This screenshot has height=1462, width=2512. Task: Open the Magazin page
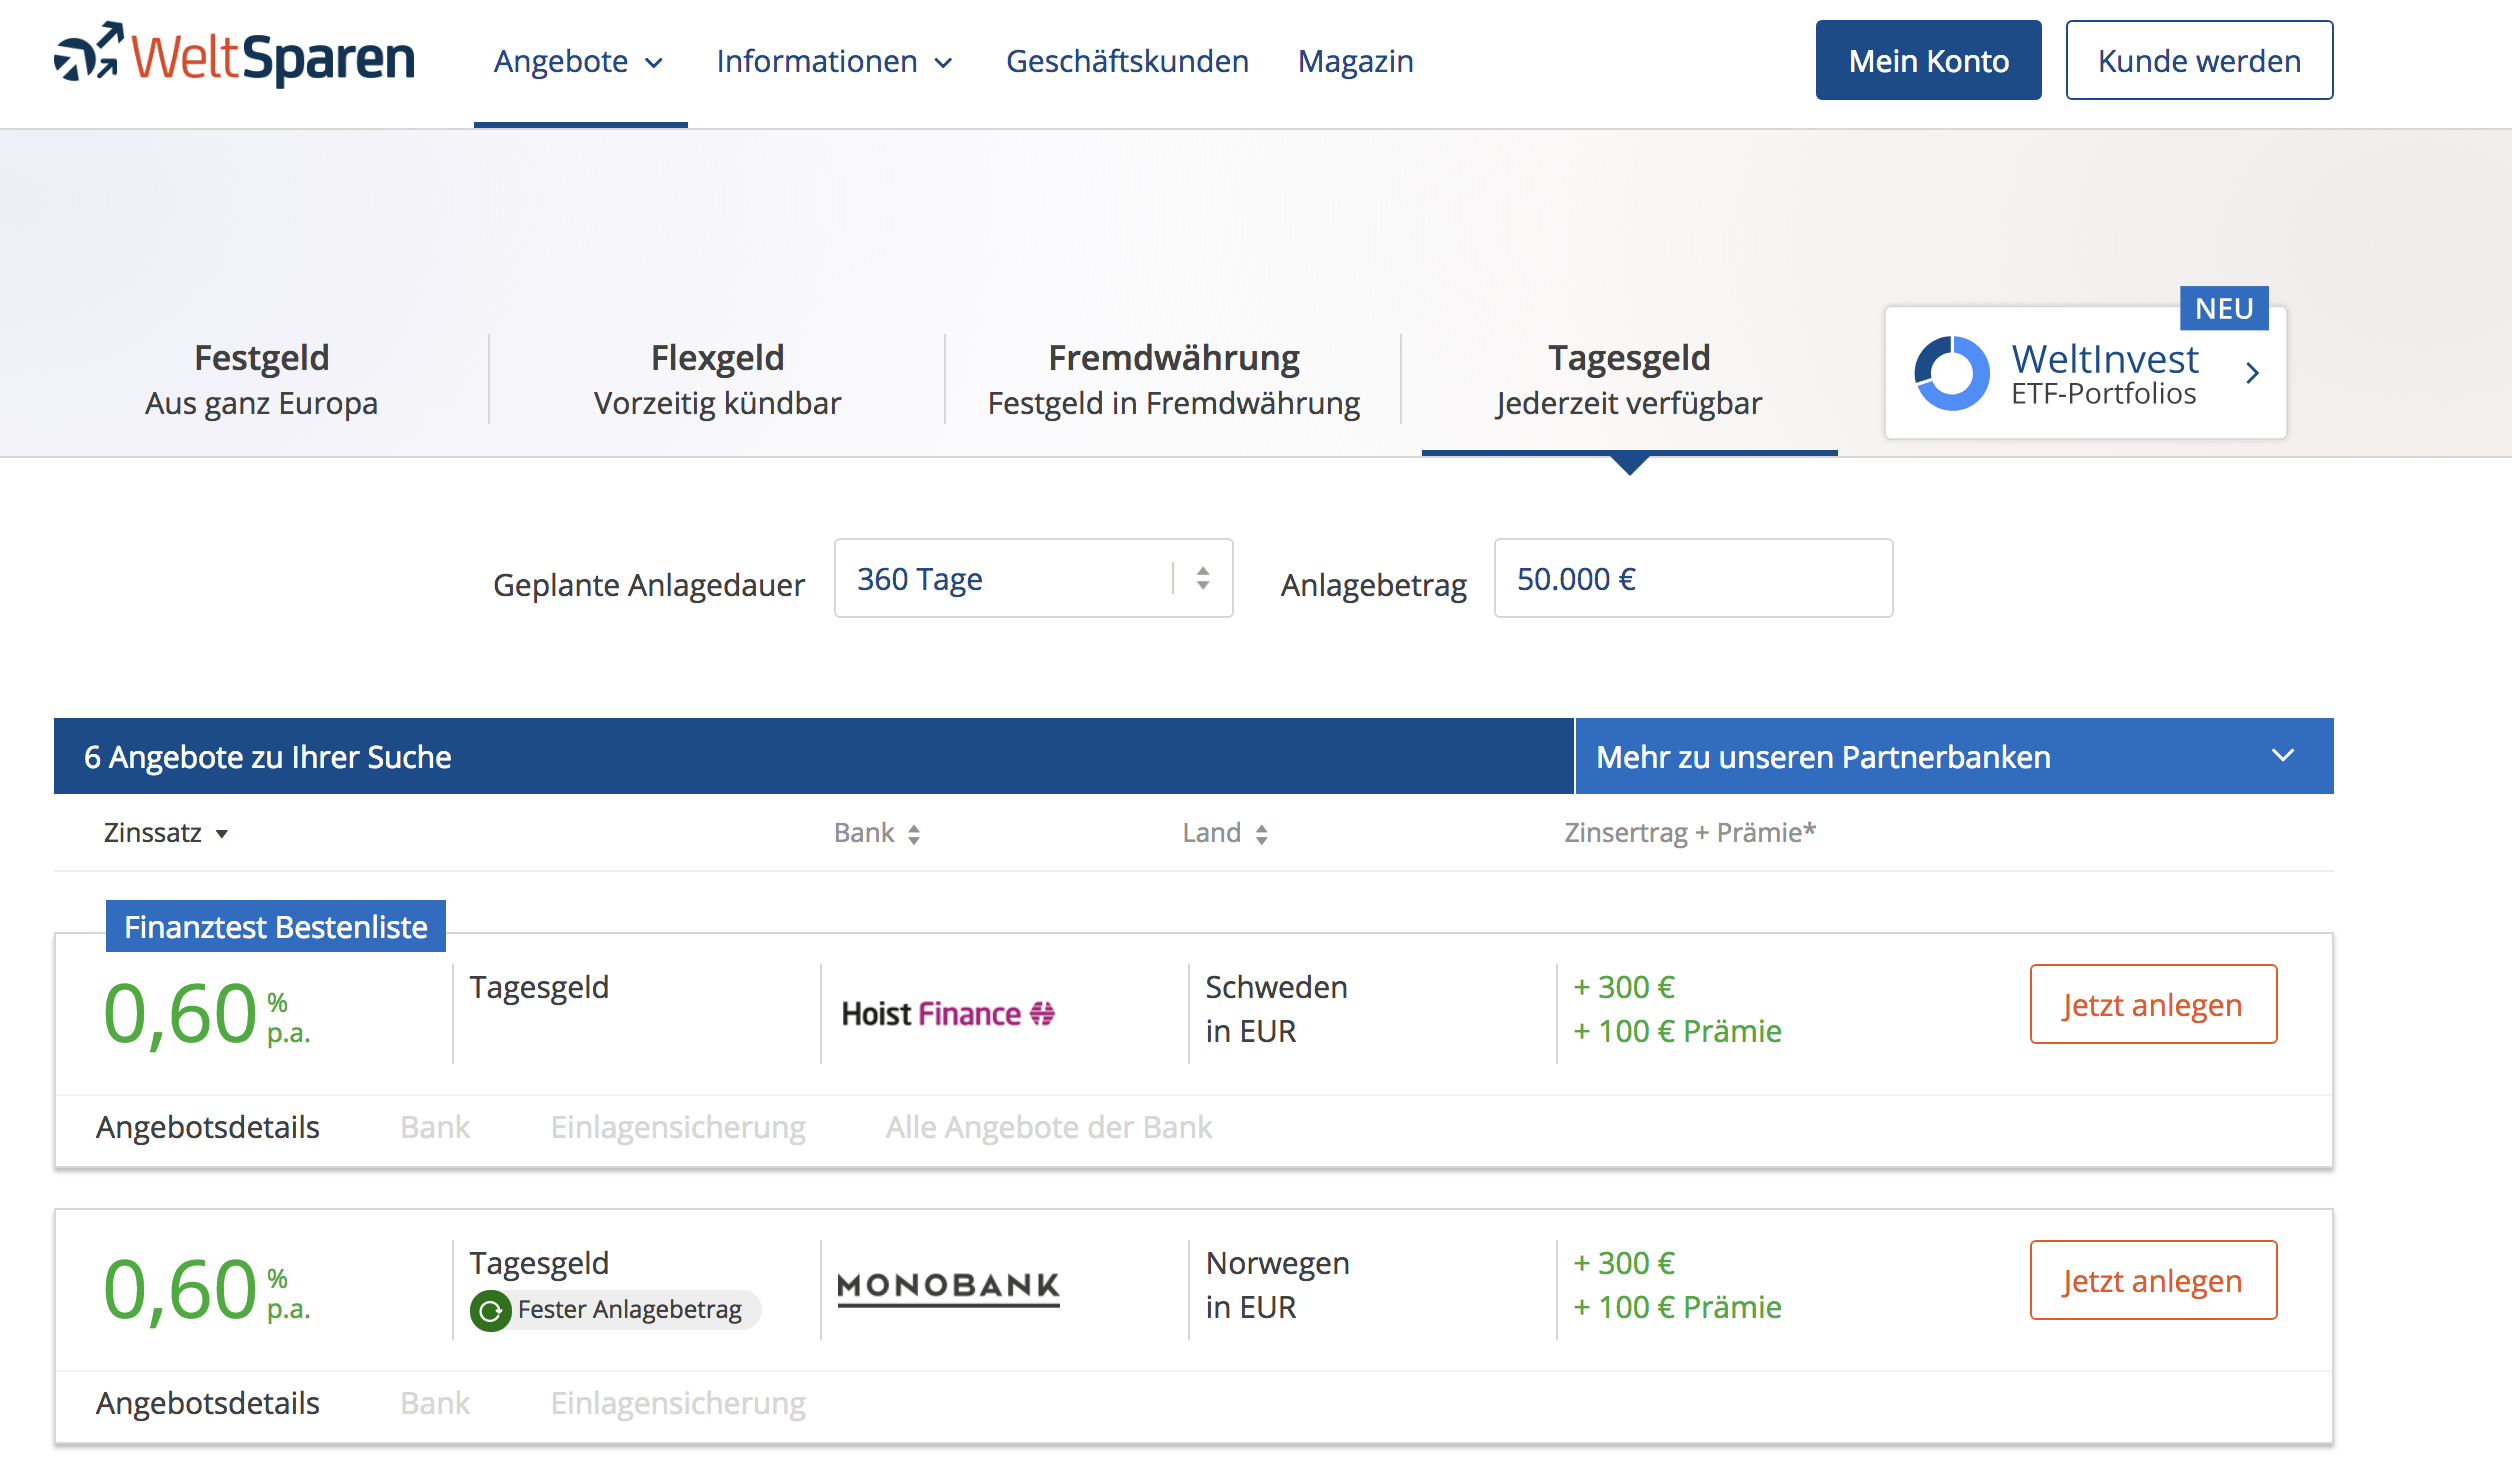[1355, 61]
